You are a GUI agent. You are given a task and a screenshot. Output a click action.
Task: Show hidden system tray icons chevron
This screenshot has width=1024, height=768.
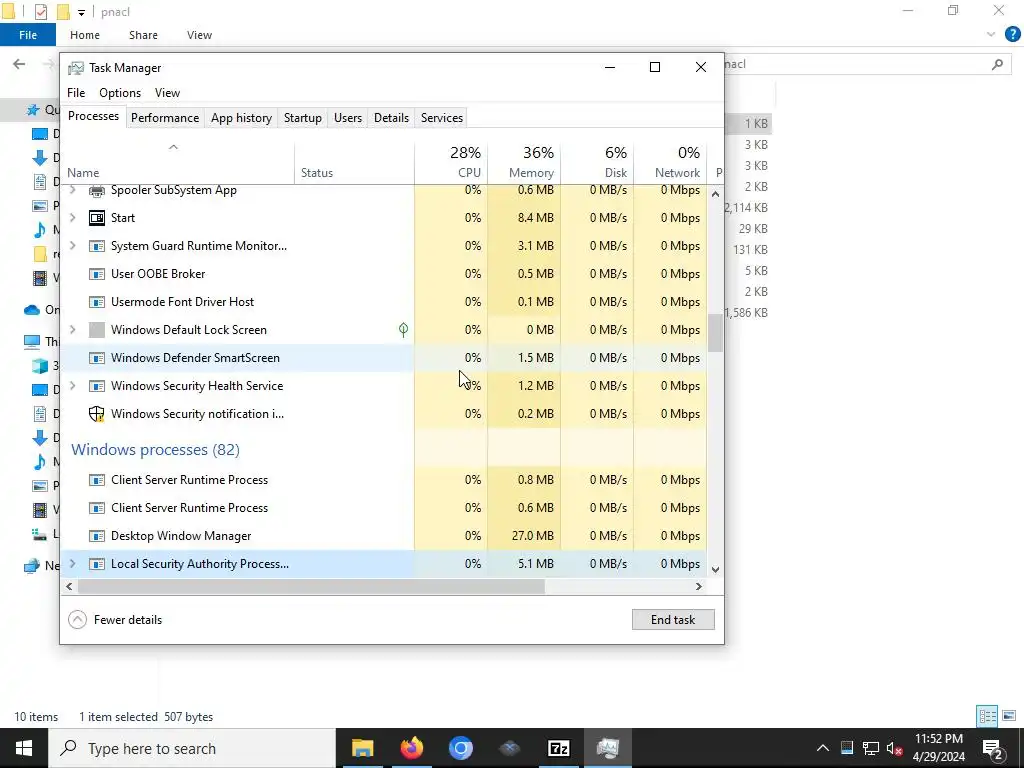point(823,748)
